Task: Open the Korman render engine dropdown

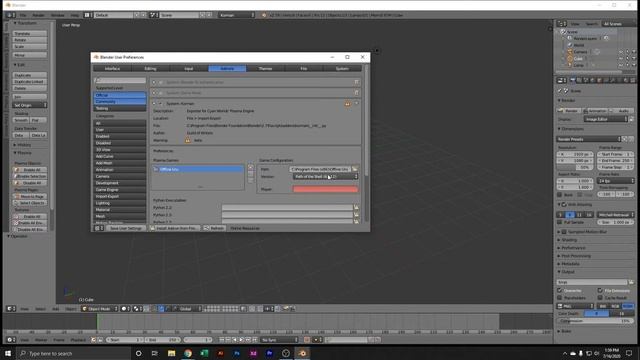Action: tap(236, 15)
